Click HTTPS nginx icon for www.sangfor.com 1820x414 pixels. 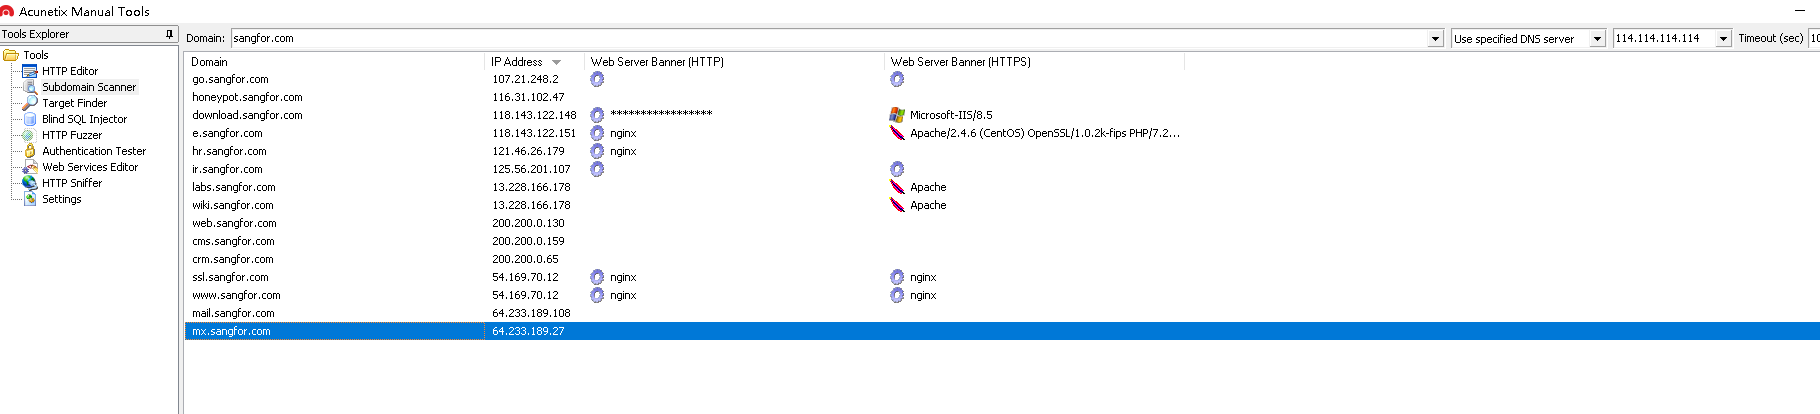pyautogui.click(x=897, y=295)
